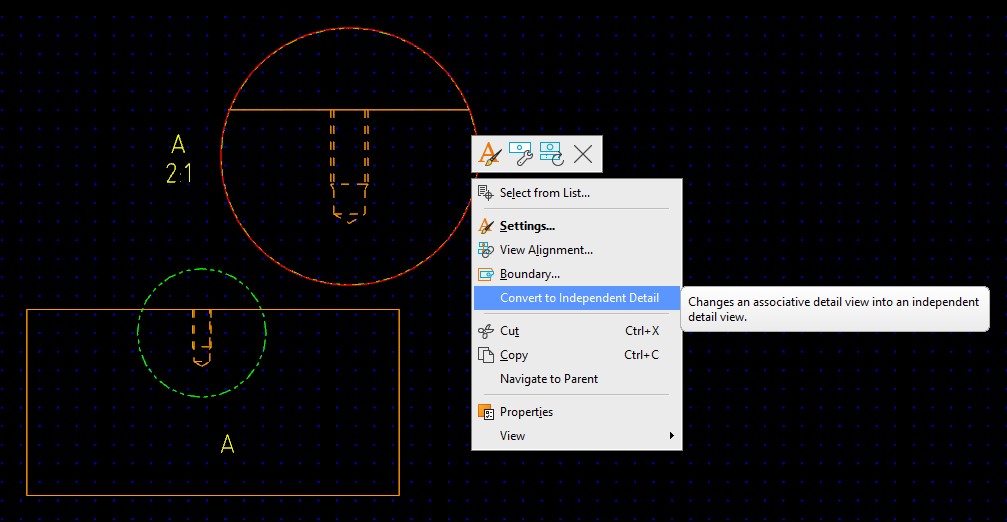Choose Boundary from context menu
This screenshot has height=522, width=1007.
(x=577, y=274)
